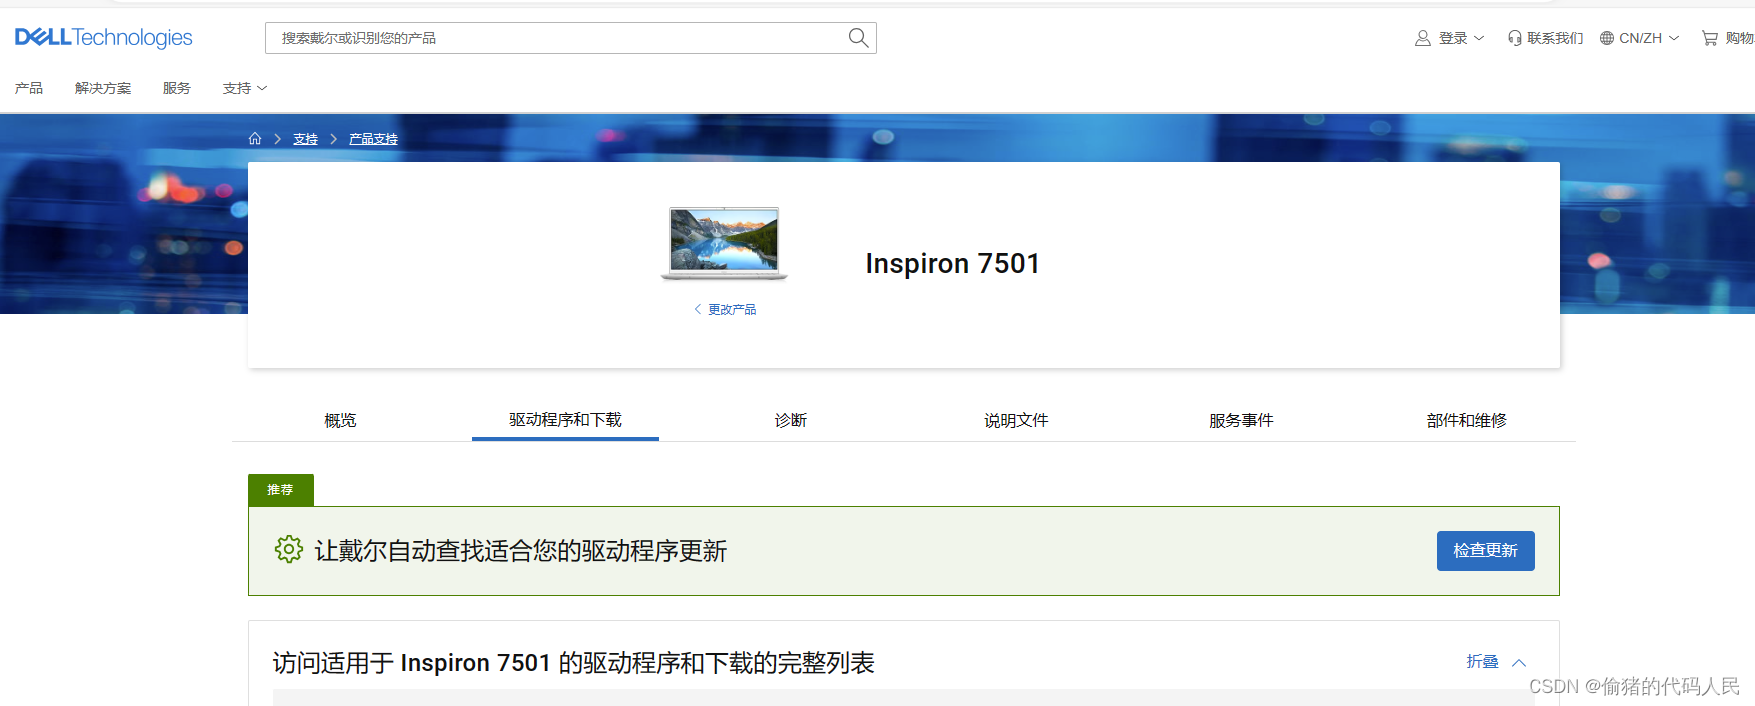
Task: Click the 推荐 label tag
Action: [x=280, y=490]
